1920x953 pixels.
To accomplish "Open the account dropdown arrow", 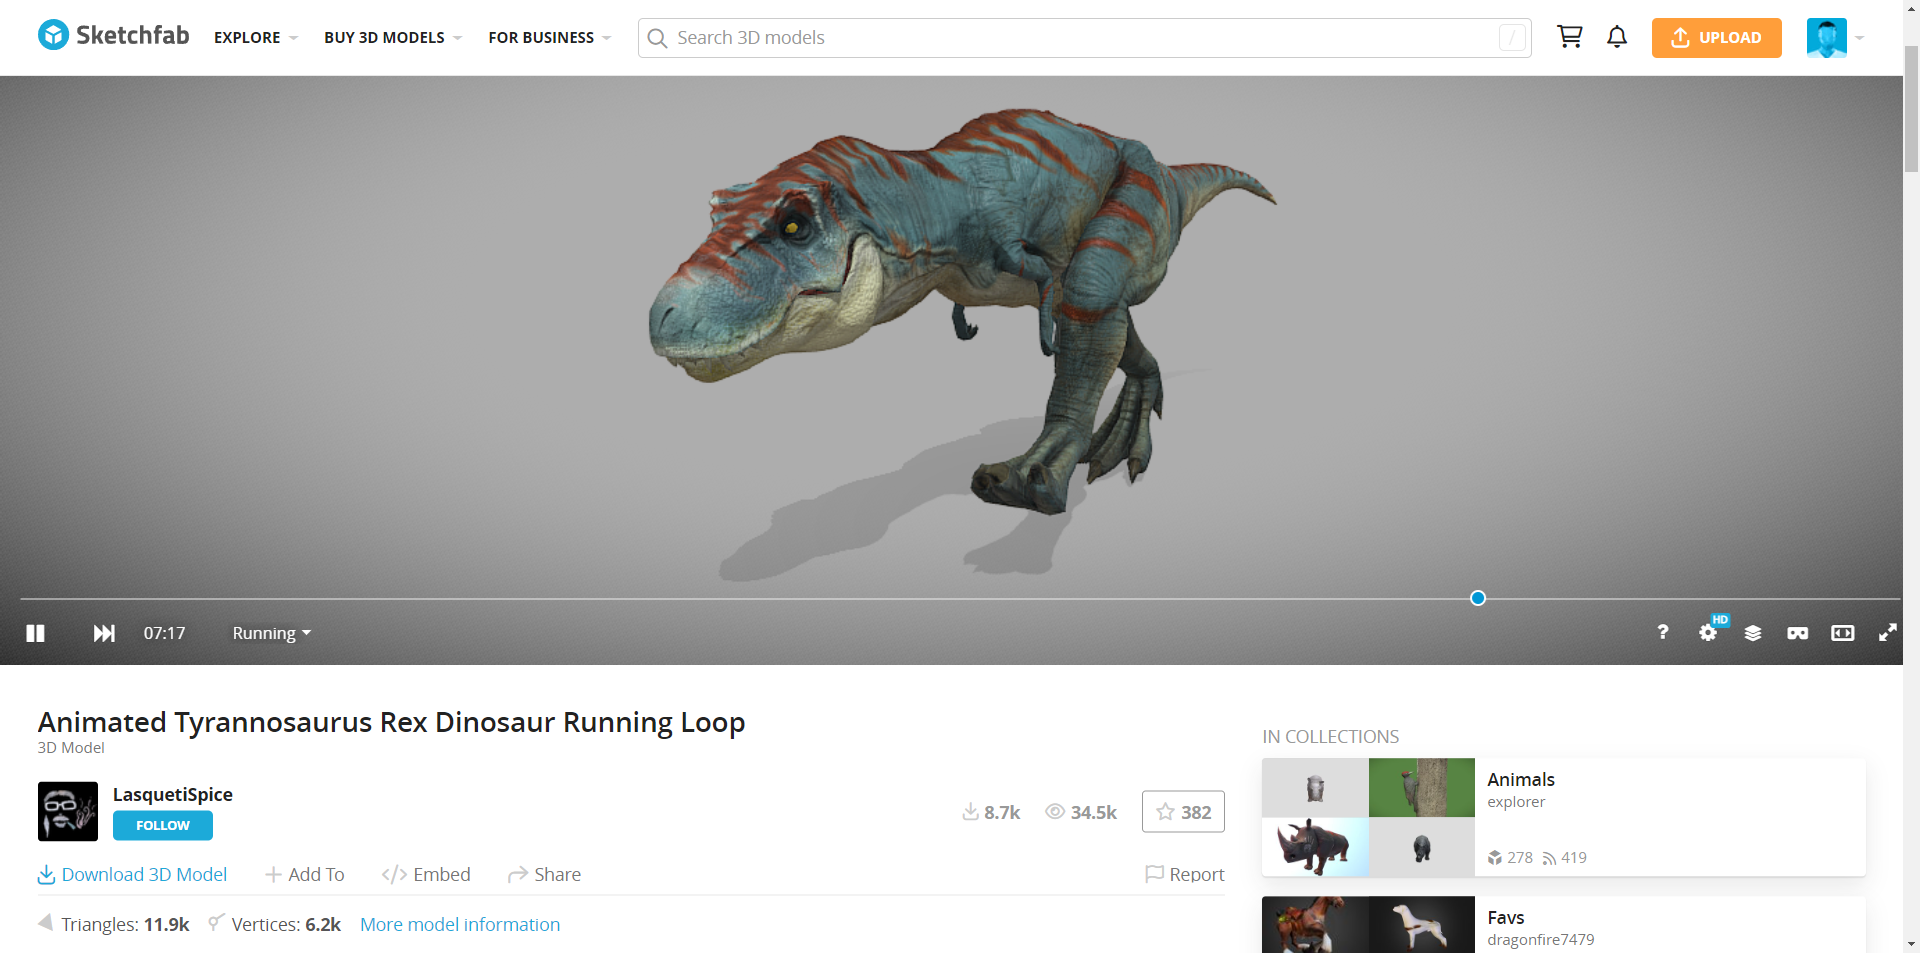I will pyautogui.click(x=1859, y=38).
